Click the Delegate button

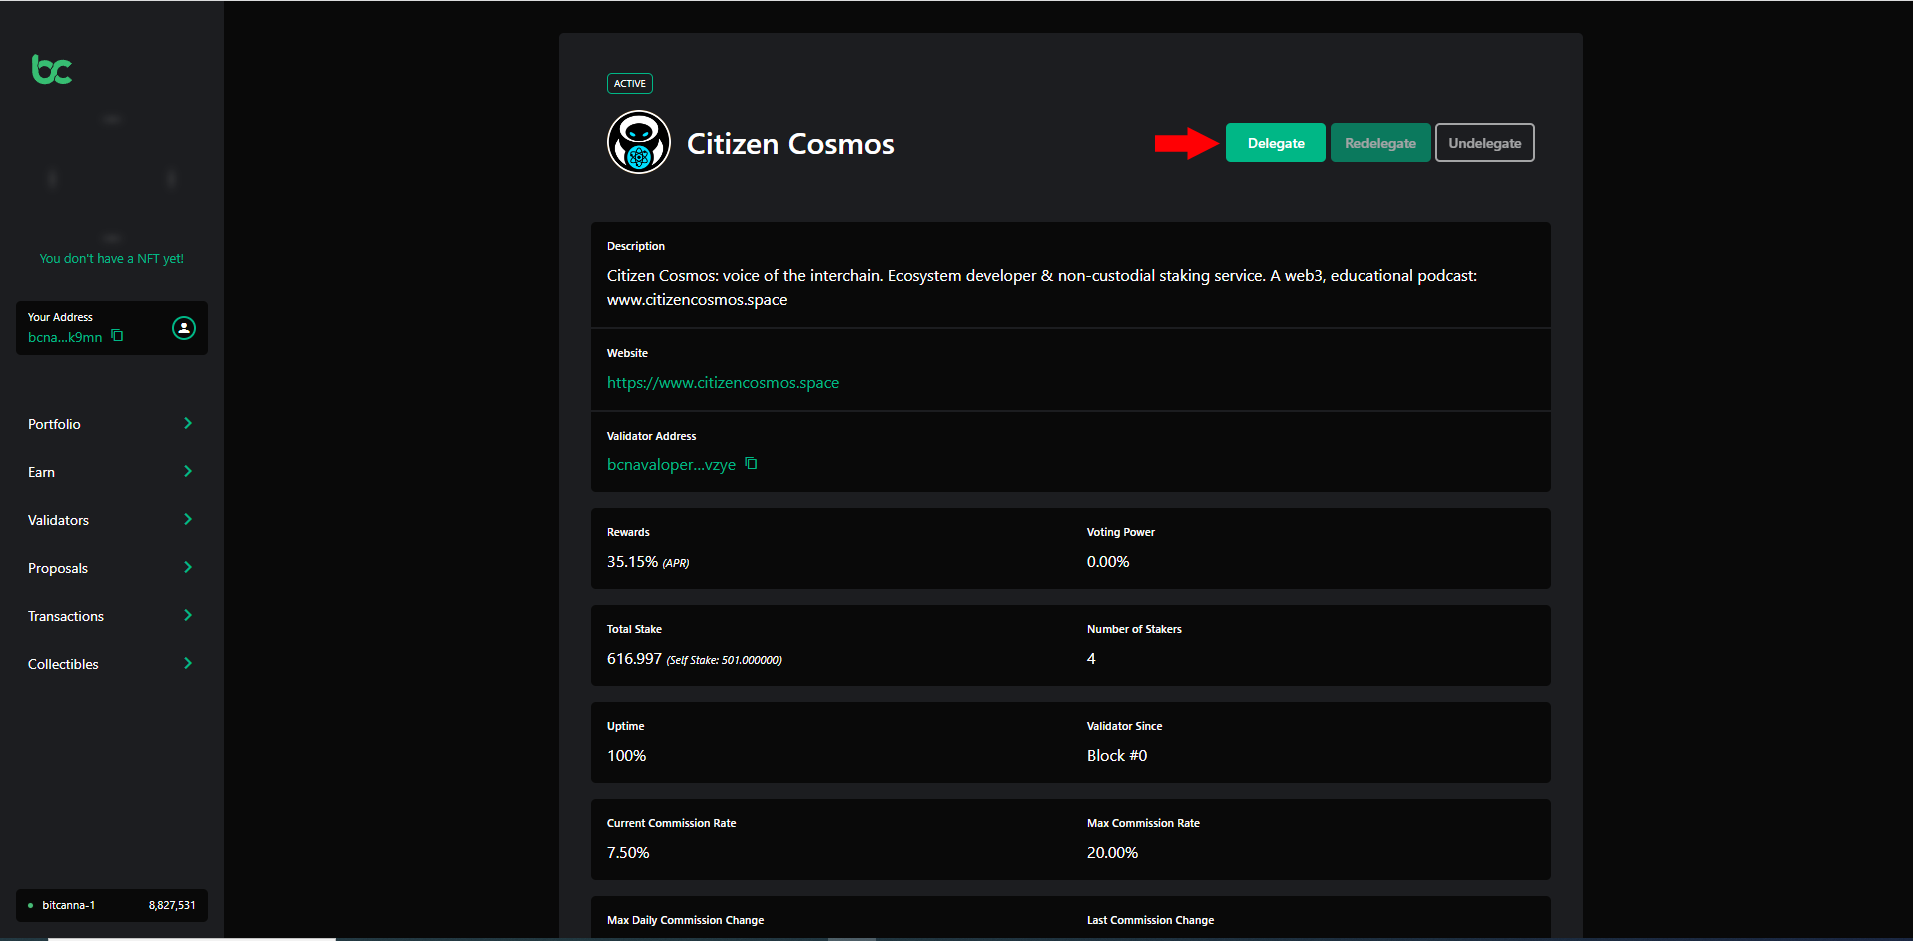coord(1276,143)
